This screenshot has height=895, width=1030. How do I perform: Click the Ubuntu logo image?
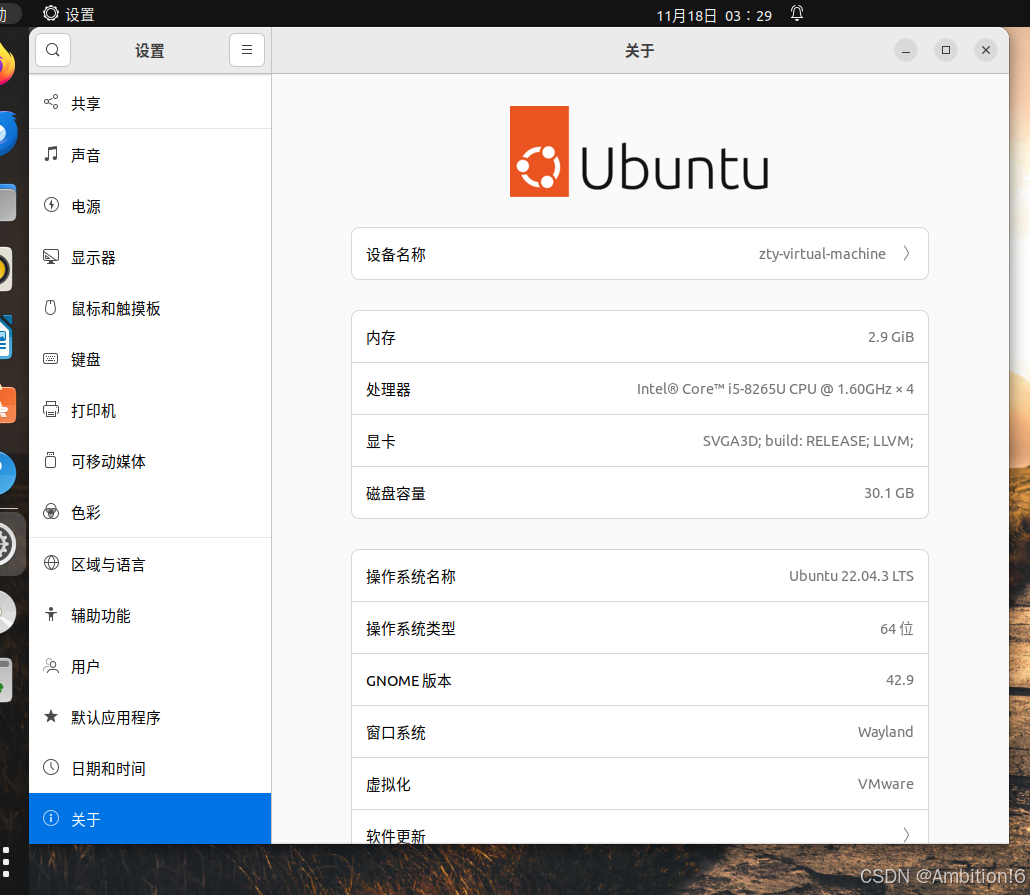pyautogui.click(x=639, y=151)
